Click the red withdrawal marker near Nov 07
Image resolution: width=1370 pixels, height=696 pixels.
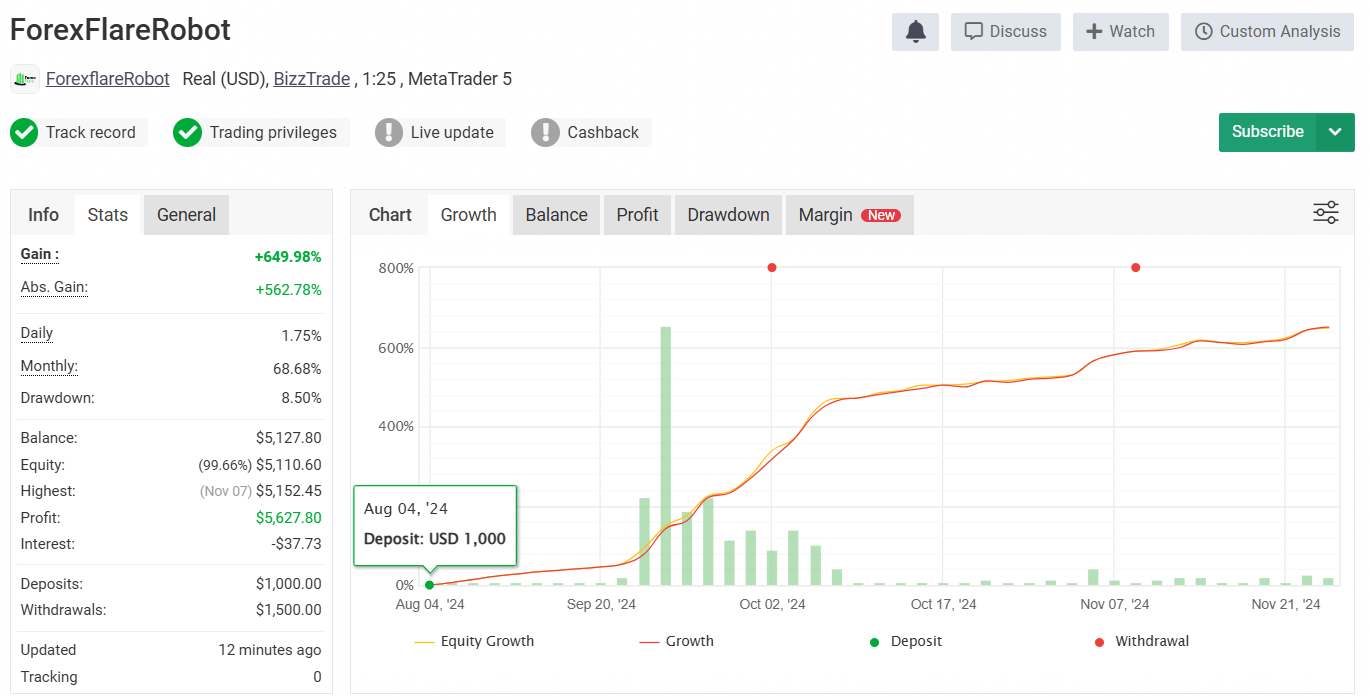click(1135, 268)
